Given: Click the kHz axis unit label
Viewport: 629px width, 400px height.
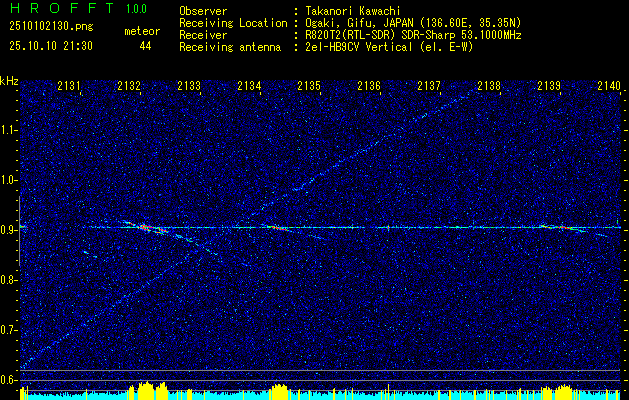Looking at the screenshot, I should click(9, 81).
